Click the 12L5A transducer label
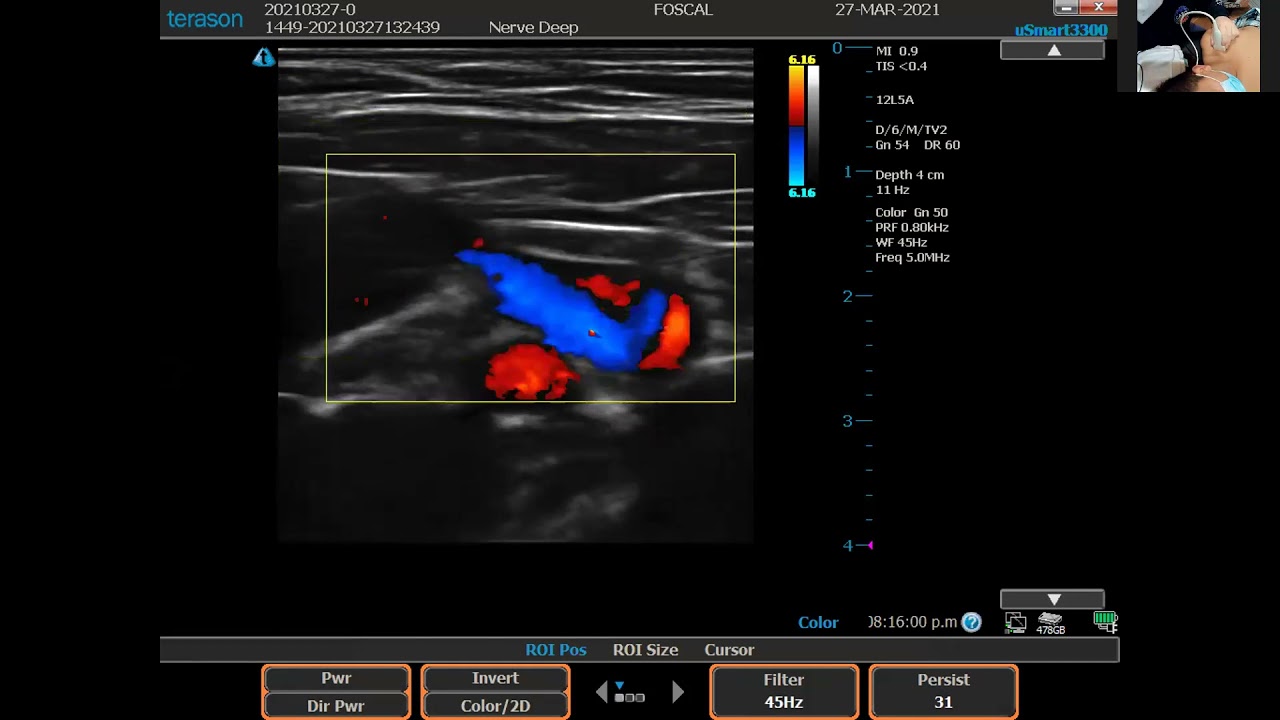 894,100
